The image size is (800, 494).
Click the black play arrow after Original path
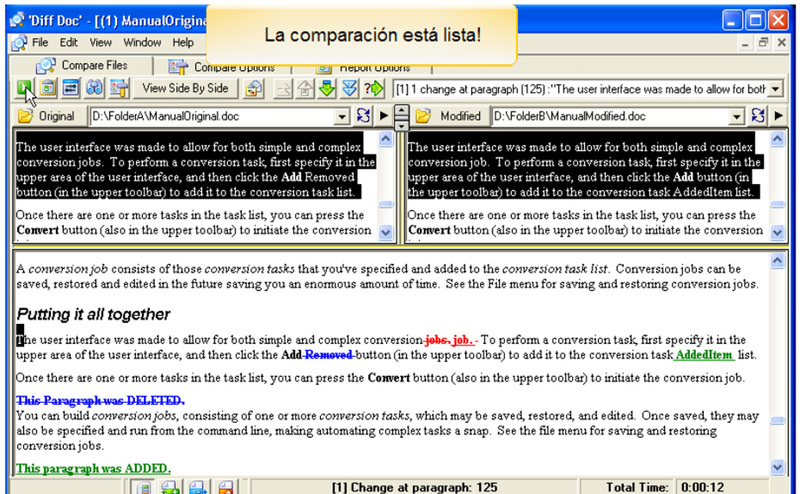[x=384, y=116]
